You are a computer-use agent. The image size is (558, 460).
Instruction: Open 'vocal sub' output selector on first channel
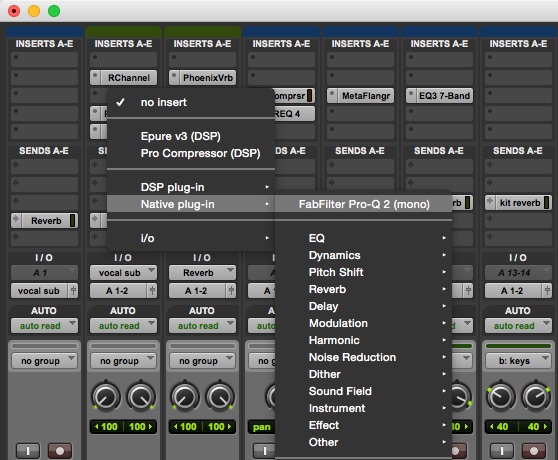pyautogui.click(x=39, y=291)
